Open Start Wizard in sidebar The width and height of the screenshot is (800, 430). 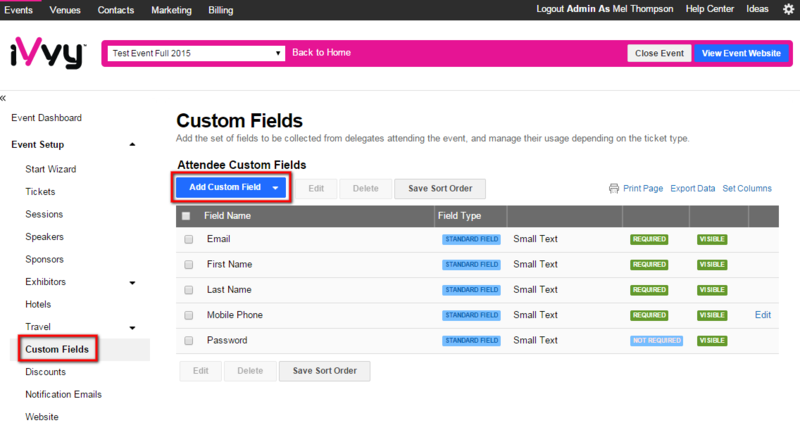click(51, 169)
